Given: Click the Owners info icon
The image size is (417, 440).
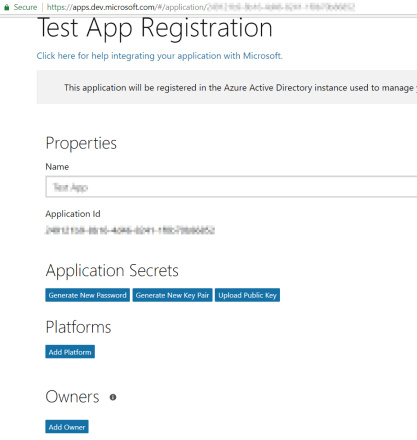Looking at the screenshot, I should [x=113, y=397].
